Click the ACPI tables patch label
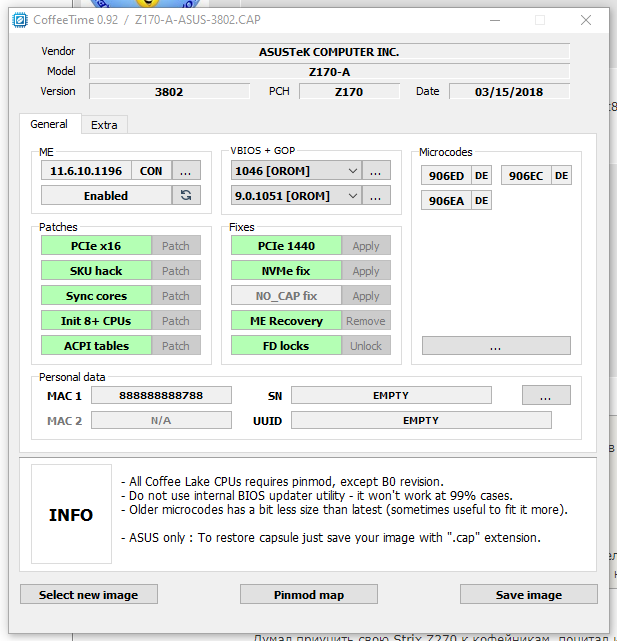The width and height of the screenshot is (617, 641). point(96,345)
